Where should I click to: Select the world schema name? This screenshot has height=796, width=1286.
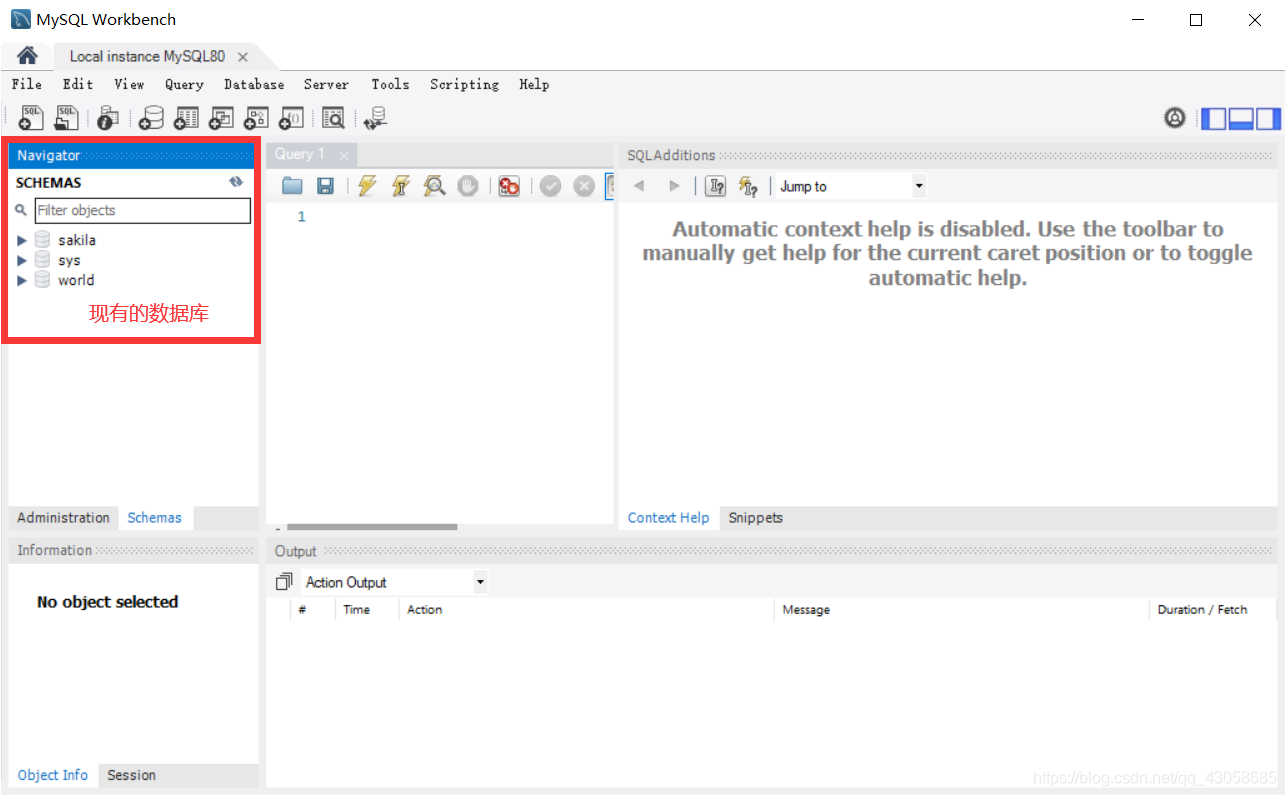point(76,280)
